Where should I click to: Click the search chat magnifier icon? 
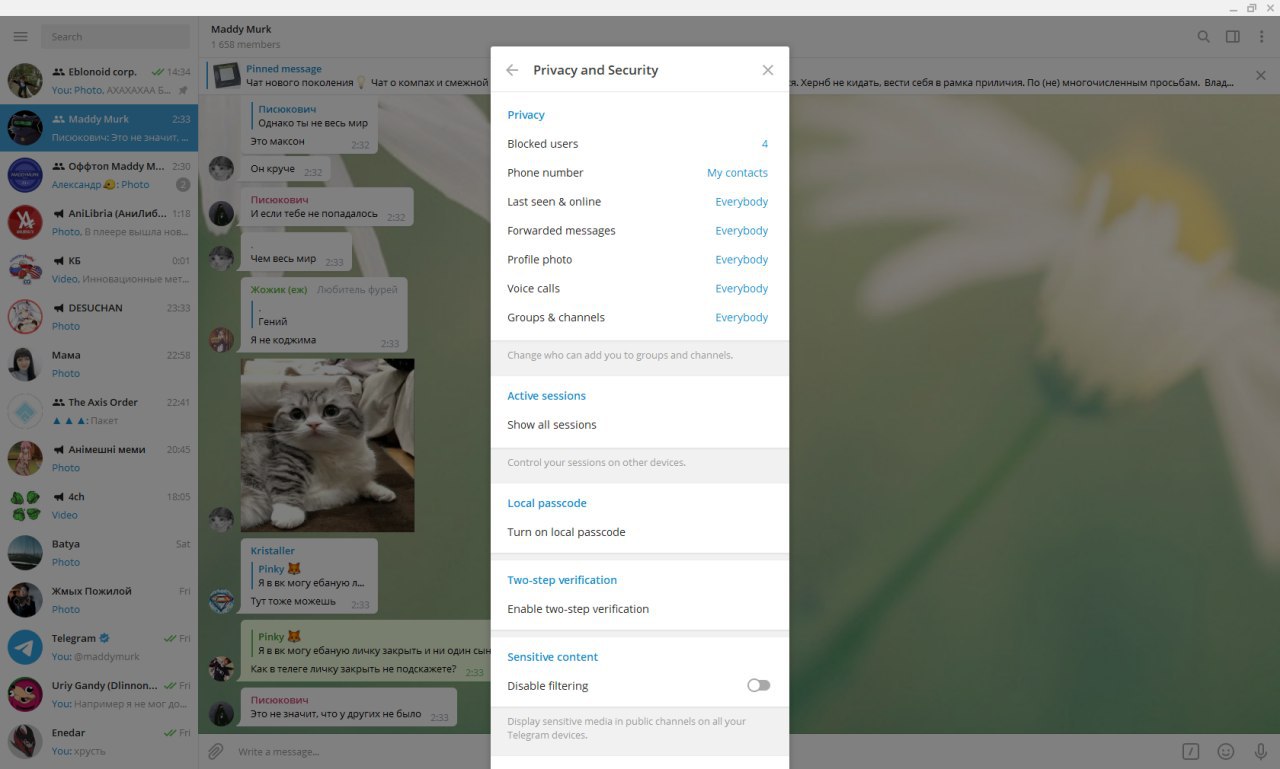1204,37
